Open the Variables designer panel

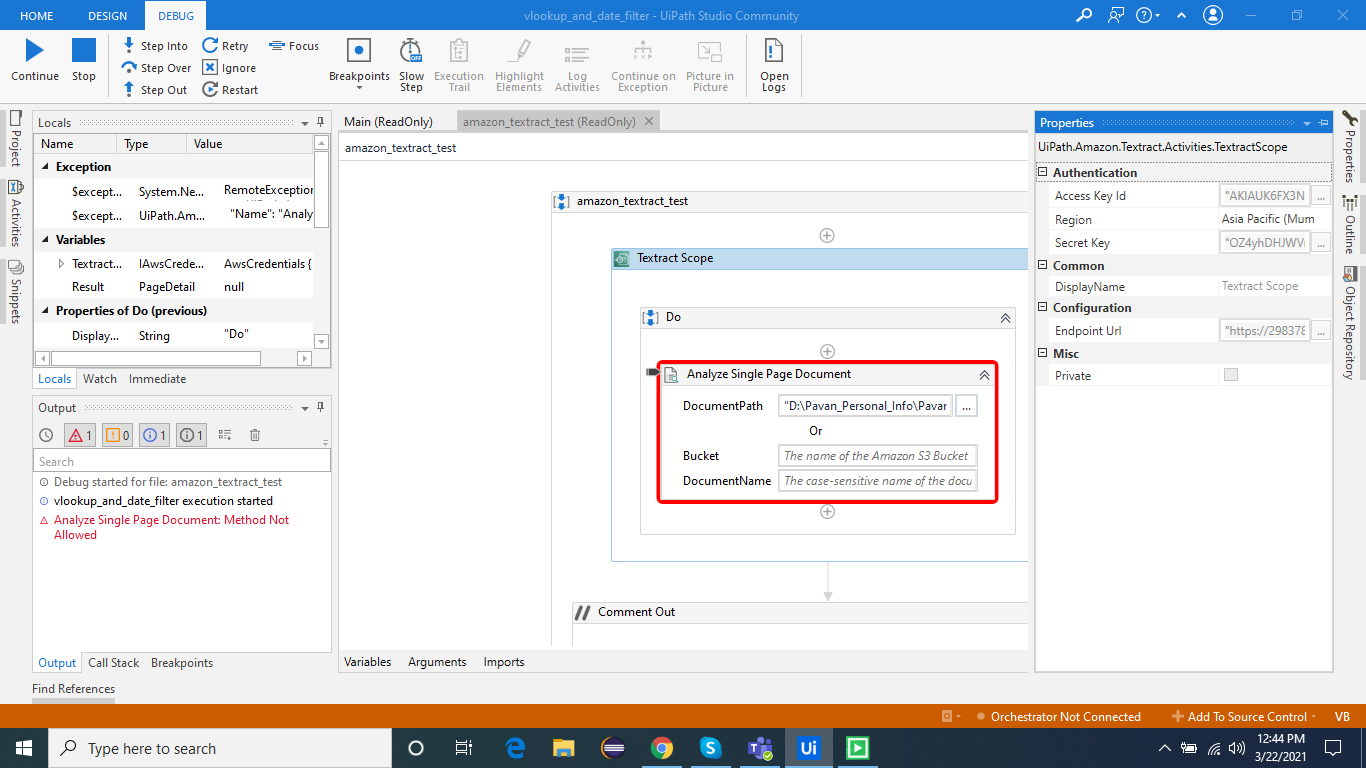(368, 662)
